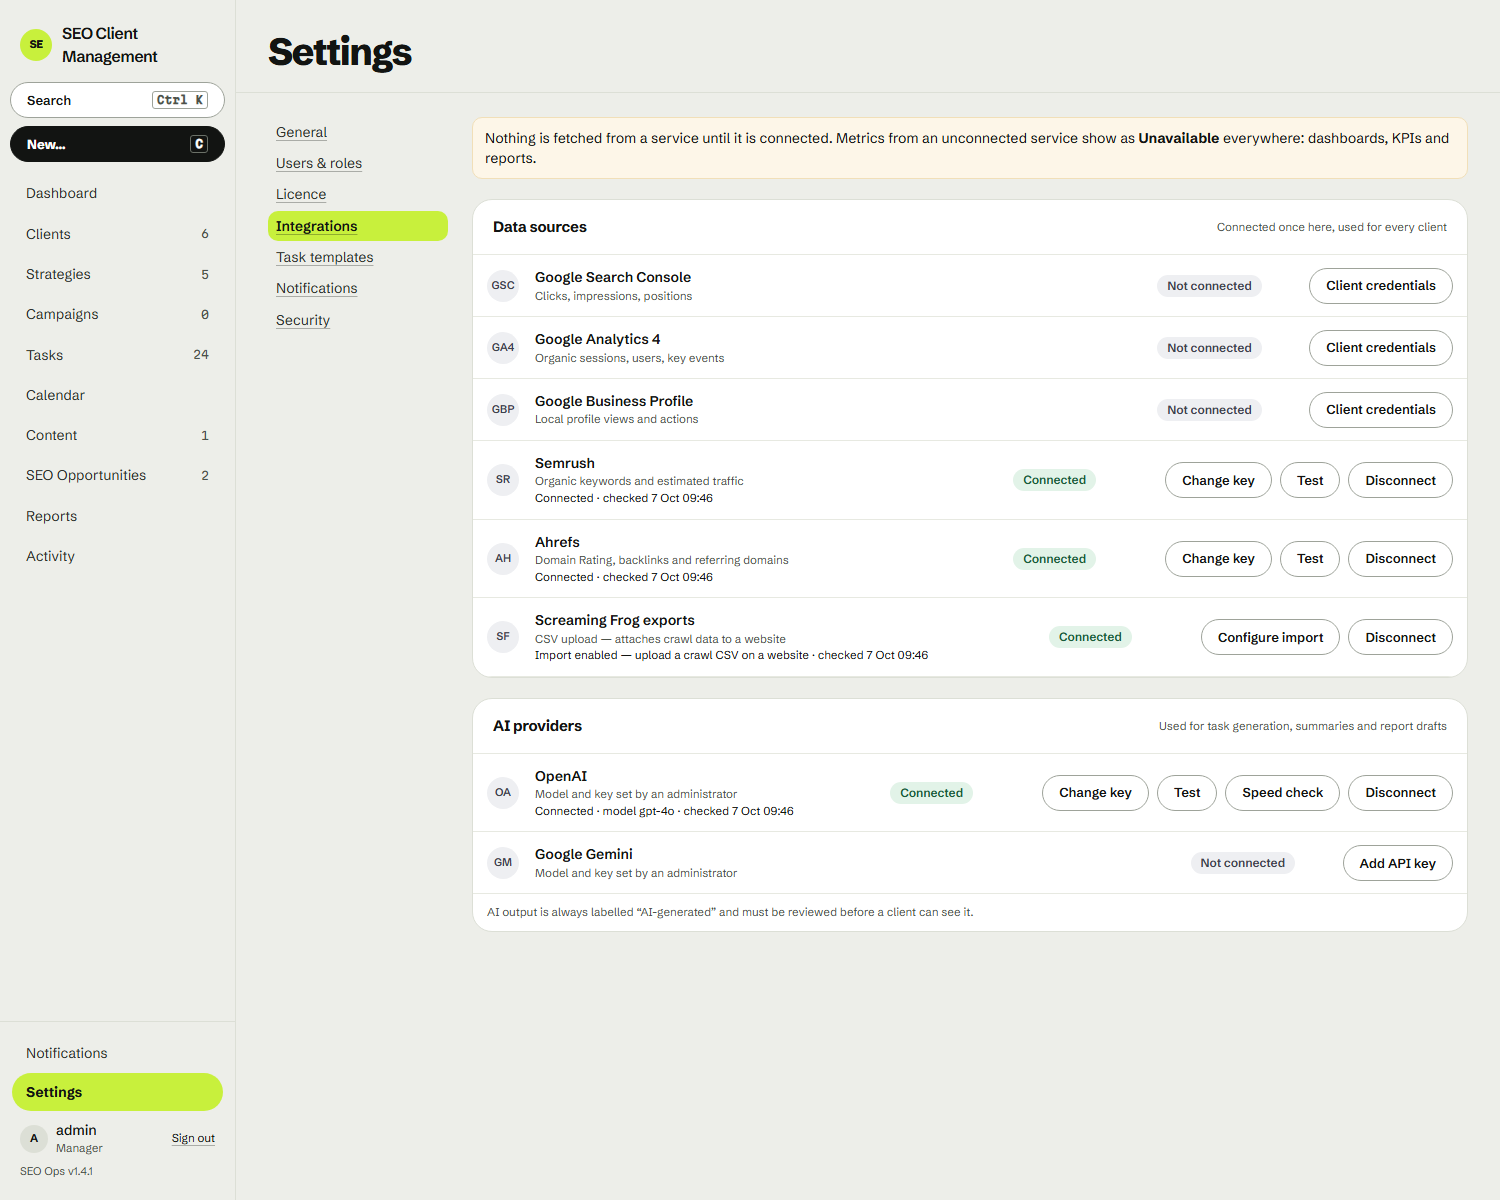Click the AH badge for Ahrefs
This screenshot has height=1200, width=1500.
tap(503, 559)
